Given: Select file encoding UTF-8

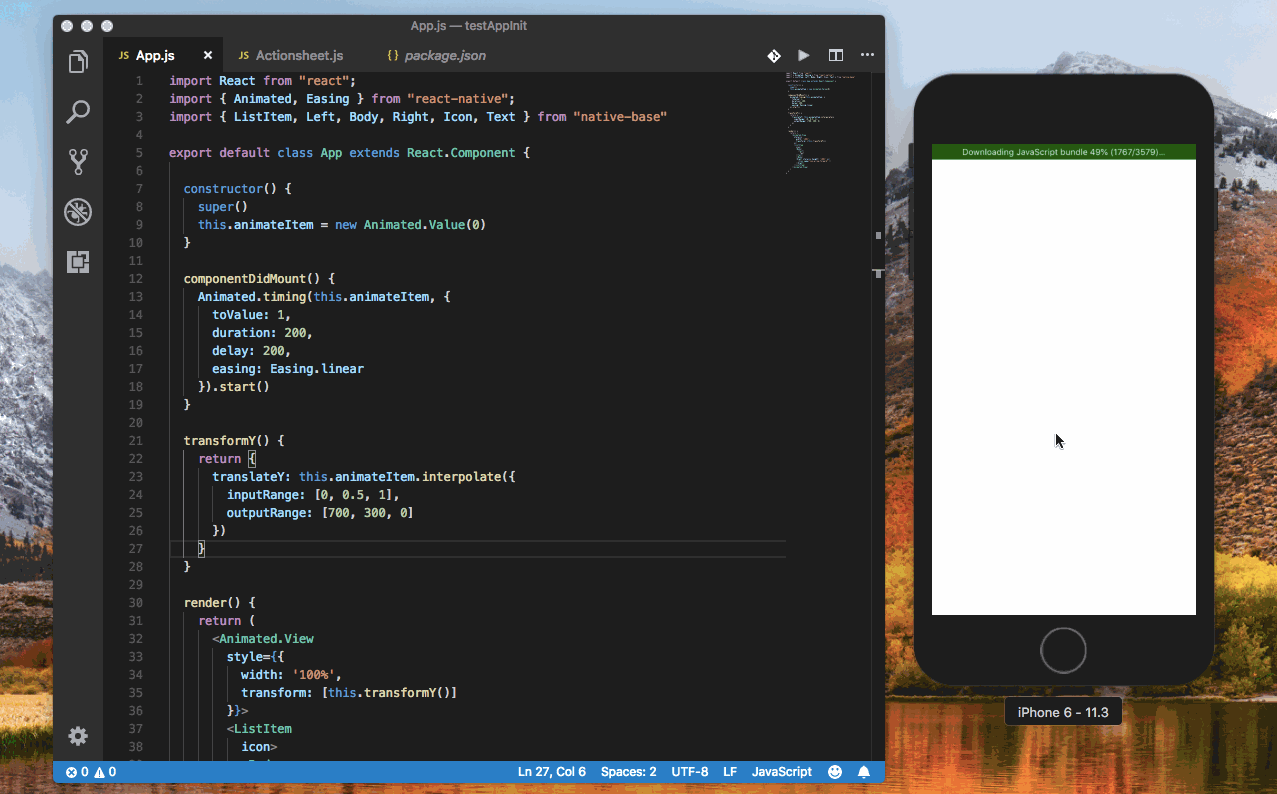Looking at the screenshot, I should pyautogui.click(x=689, y=771).
